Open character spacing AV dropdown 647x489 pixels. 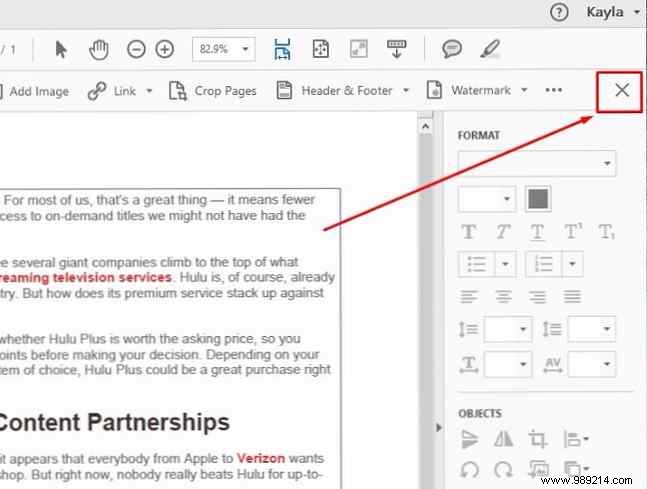point(592,364)
